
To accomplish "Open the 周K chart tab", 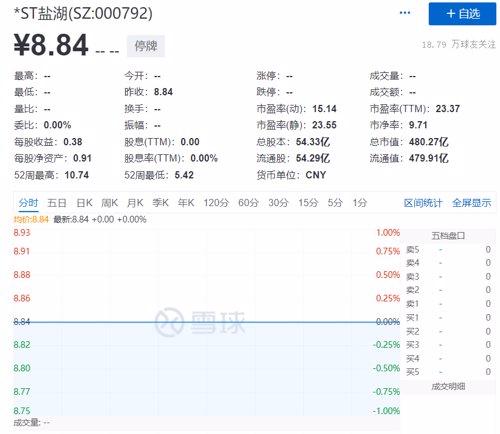I will click(109, 203).
